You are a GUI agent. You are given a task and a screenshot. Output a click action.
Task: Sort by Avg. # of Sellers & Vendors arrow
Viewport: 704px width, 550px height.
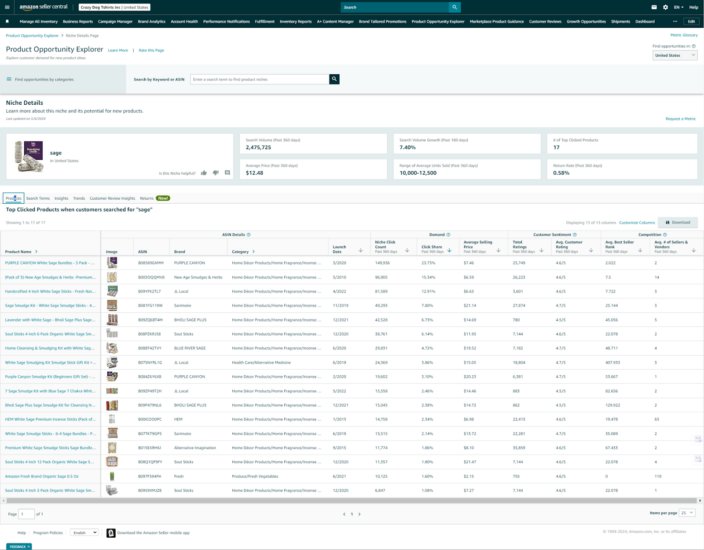pyautogui.click(x=694, y=250)
